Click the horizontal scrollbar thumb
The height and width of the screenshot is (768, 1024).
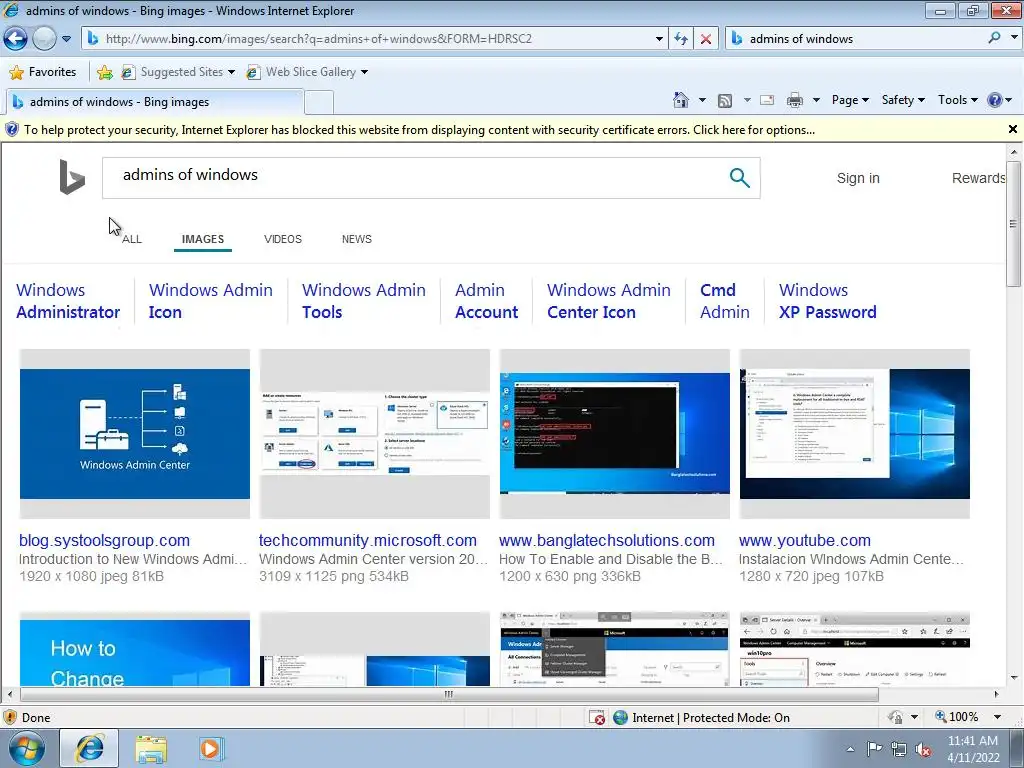[x=449, y=694]
